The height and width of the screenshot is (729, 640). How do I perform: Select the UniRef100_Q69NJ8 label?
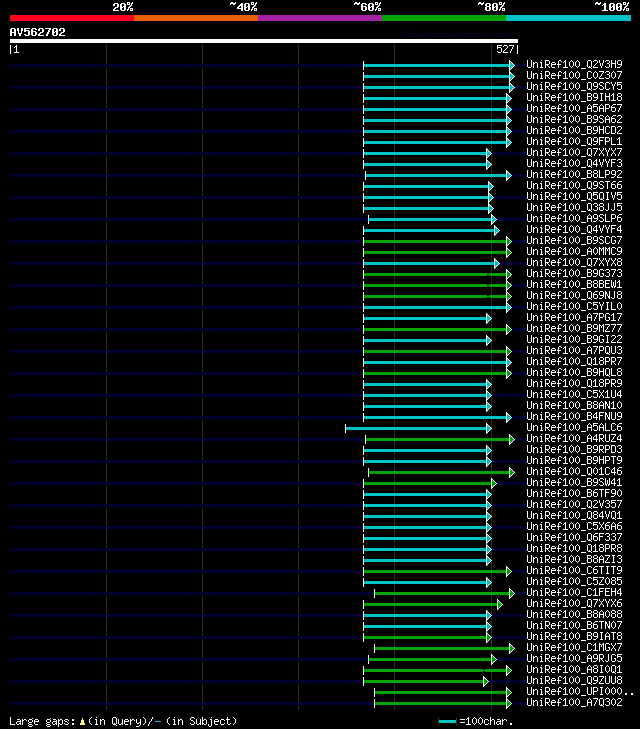point(574,295)
